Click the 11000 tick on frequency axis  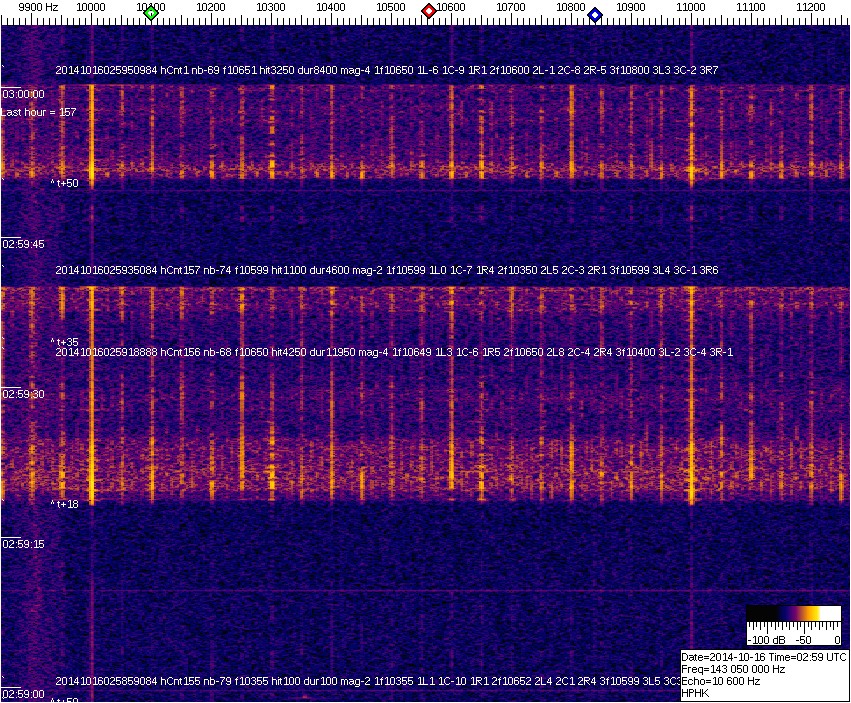click(x=691, y=7)
